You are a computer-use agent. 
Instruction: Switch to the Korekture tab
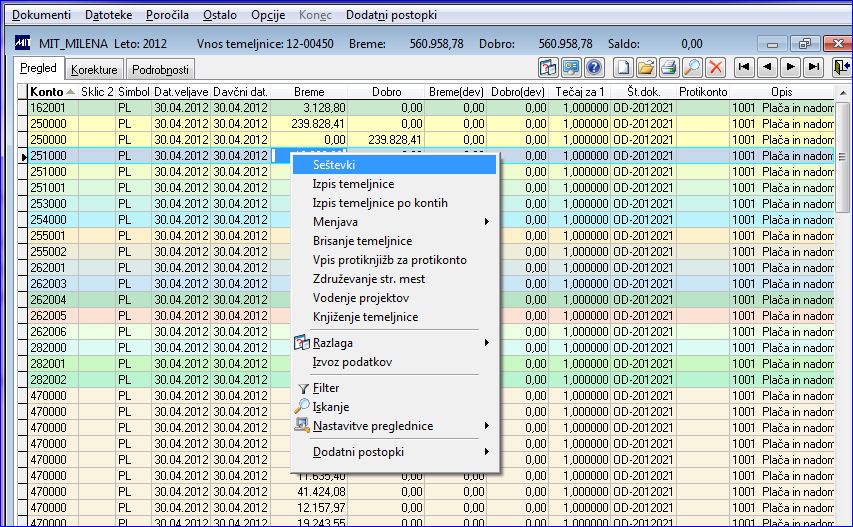[94, 70]
